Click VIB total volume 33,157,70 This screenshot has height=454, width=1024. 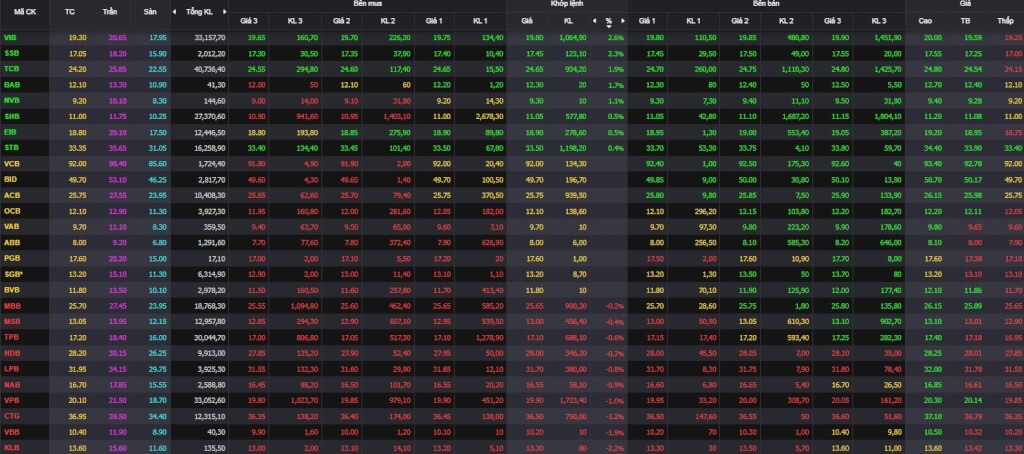[x=210, y=37]
